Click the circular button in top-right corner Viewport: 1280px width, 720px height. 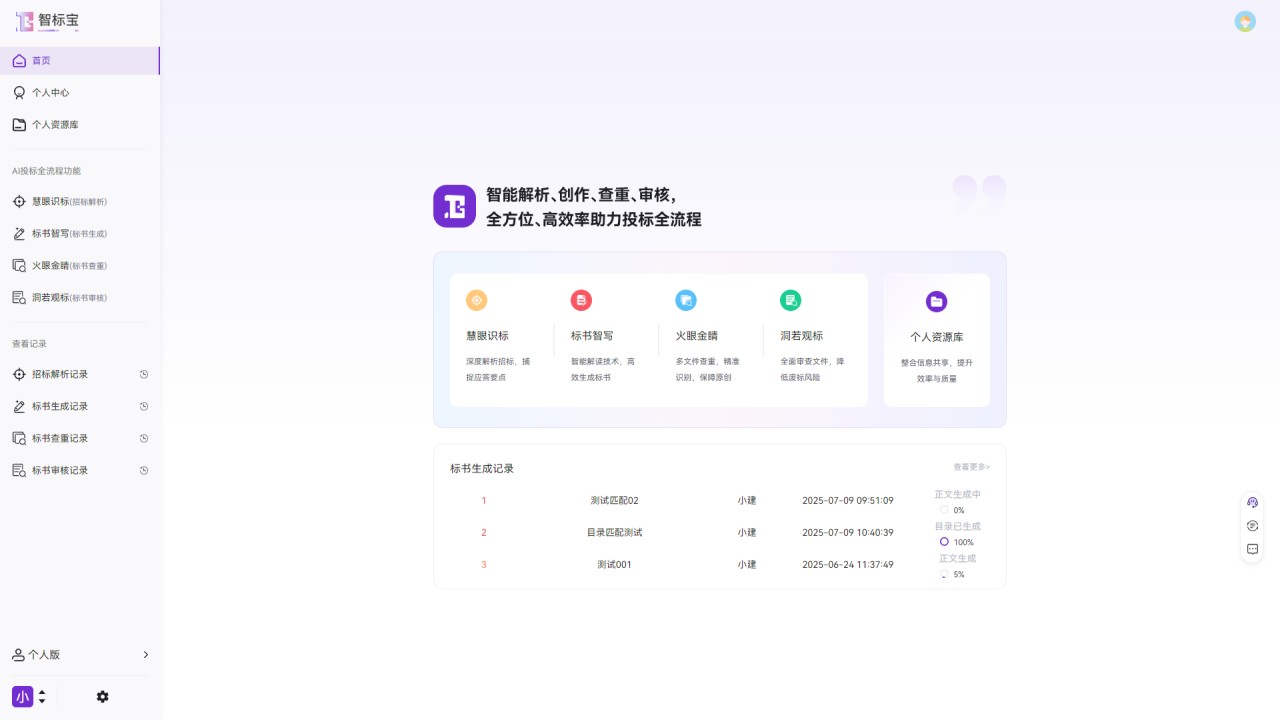(1244, 20)
